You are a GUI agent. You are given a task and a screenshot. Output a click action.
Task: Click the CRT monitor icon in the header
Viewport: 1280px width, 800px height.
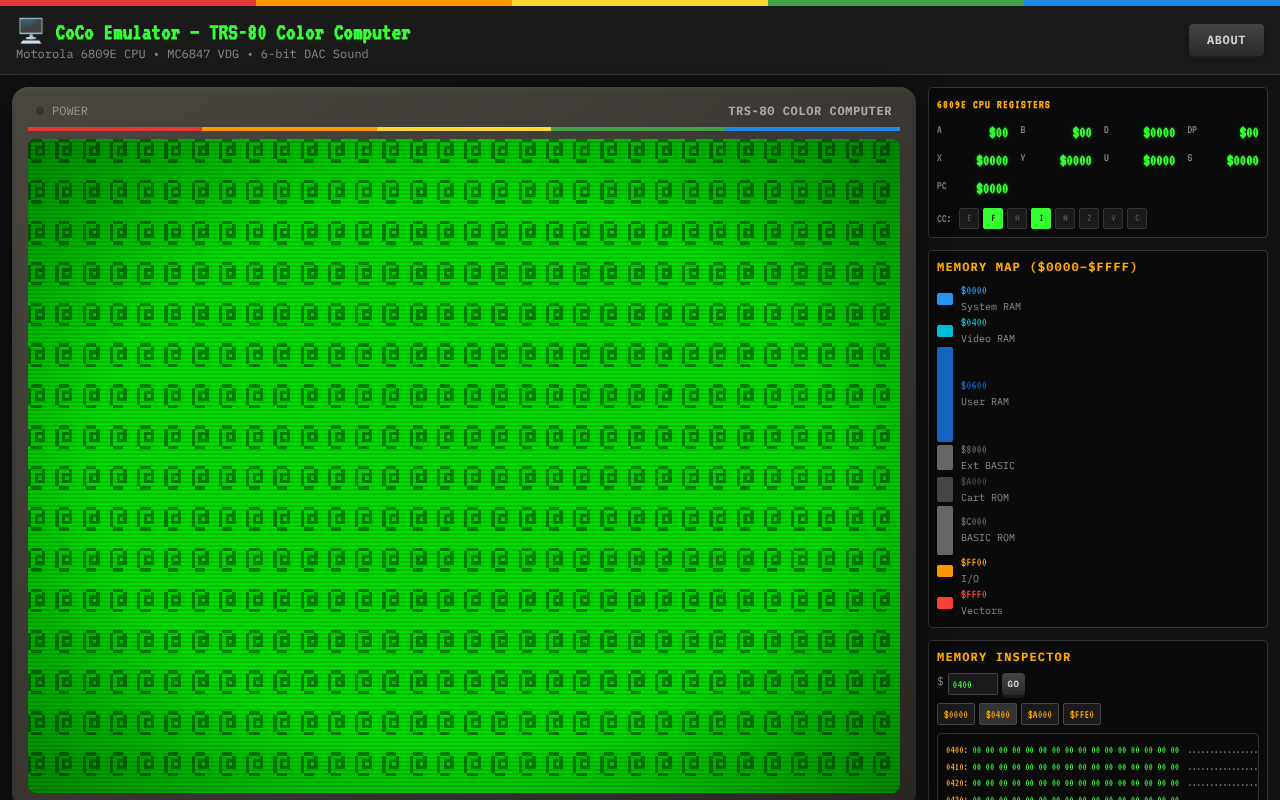tap(30, 30)
